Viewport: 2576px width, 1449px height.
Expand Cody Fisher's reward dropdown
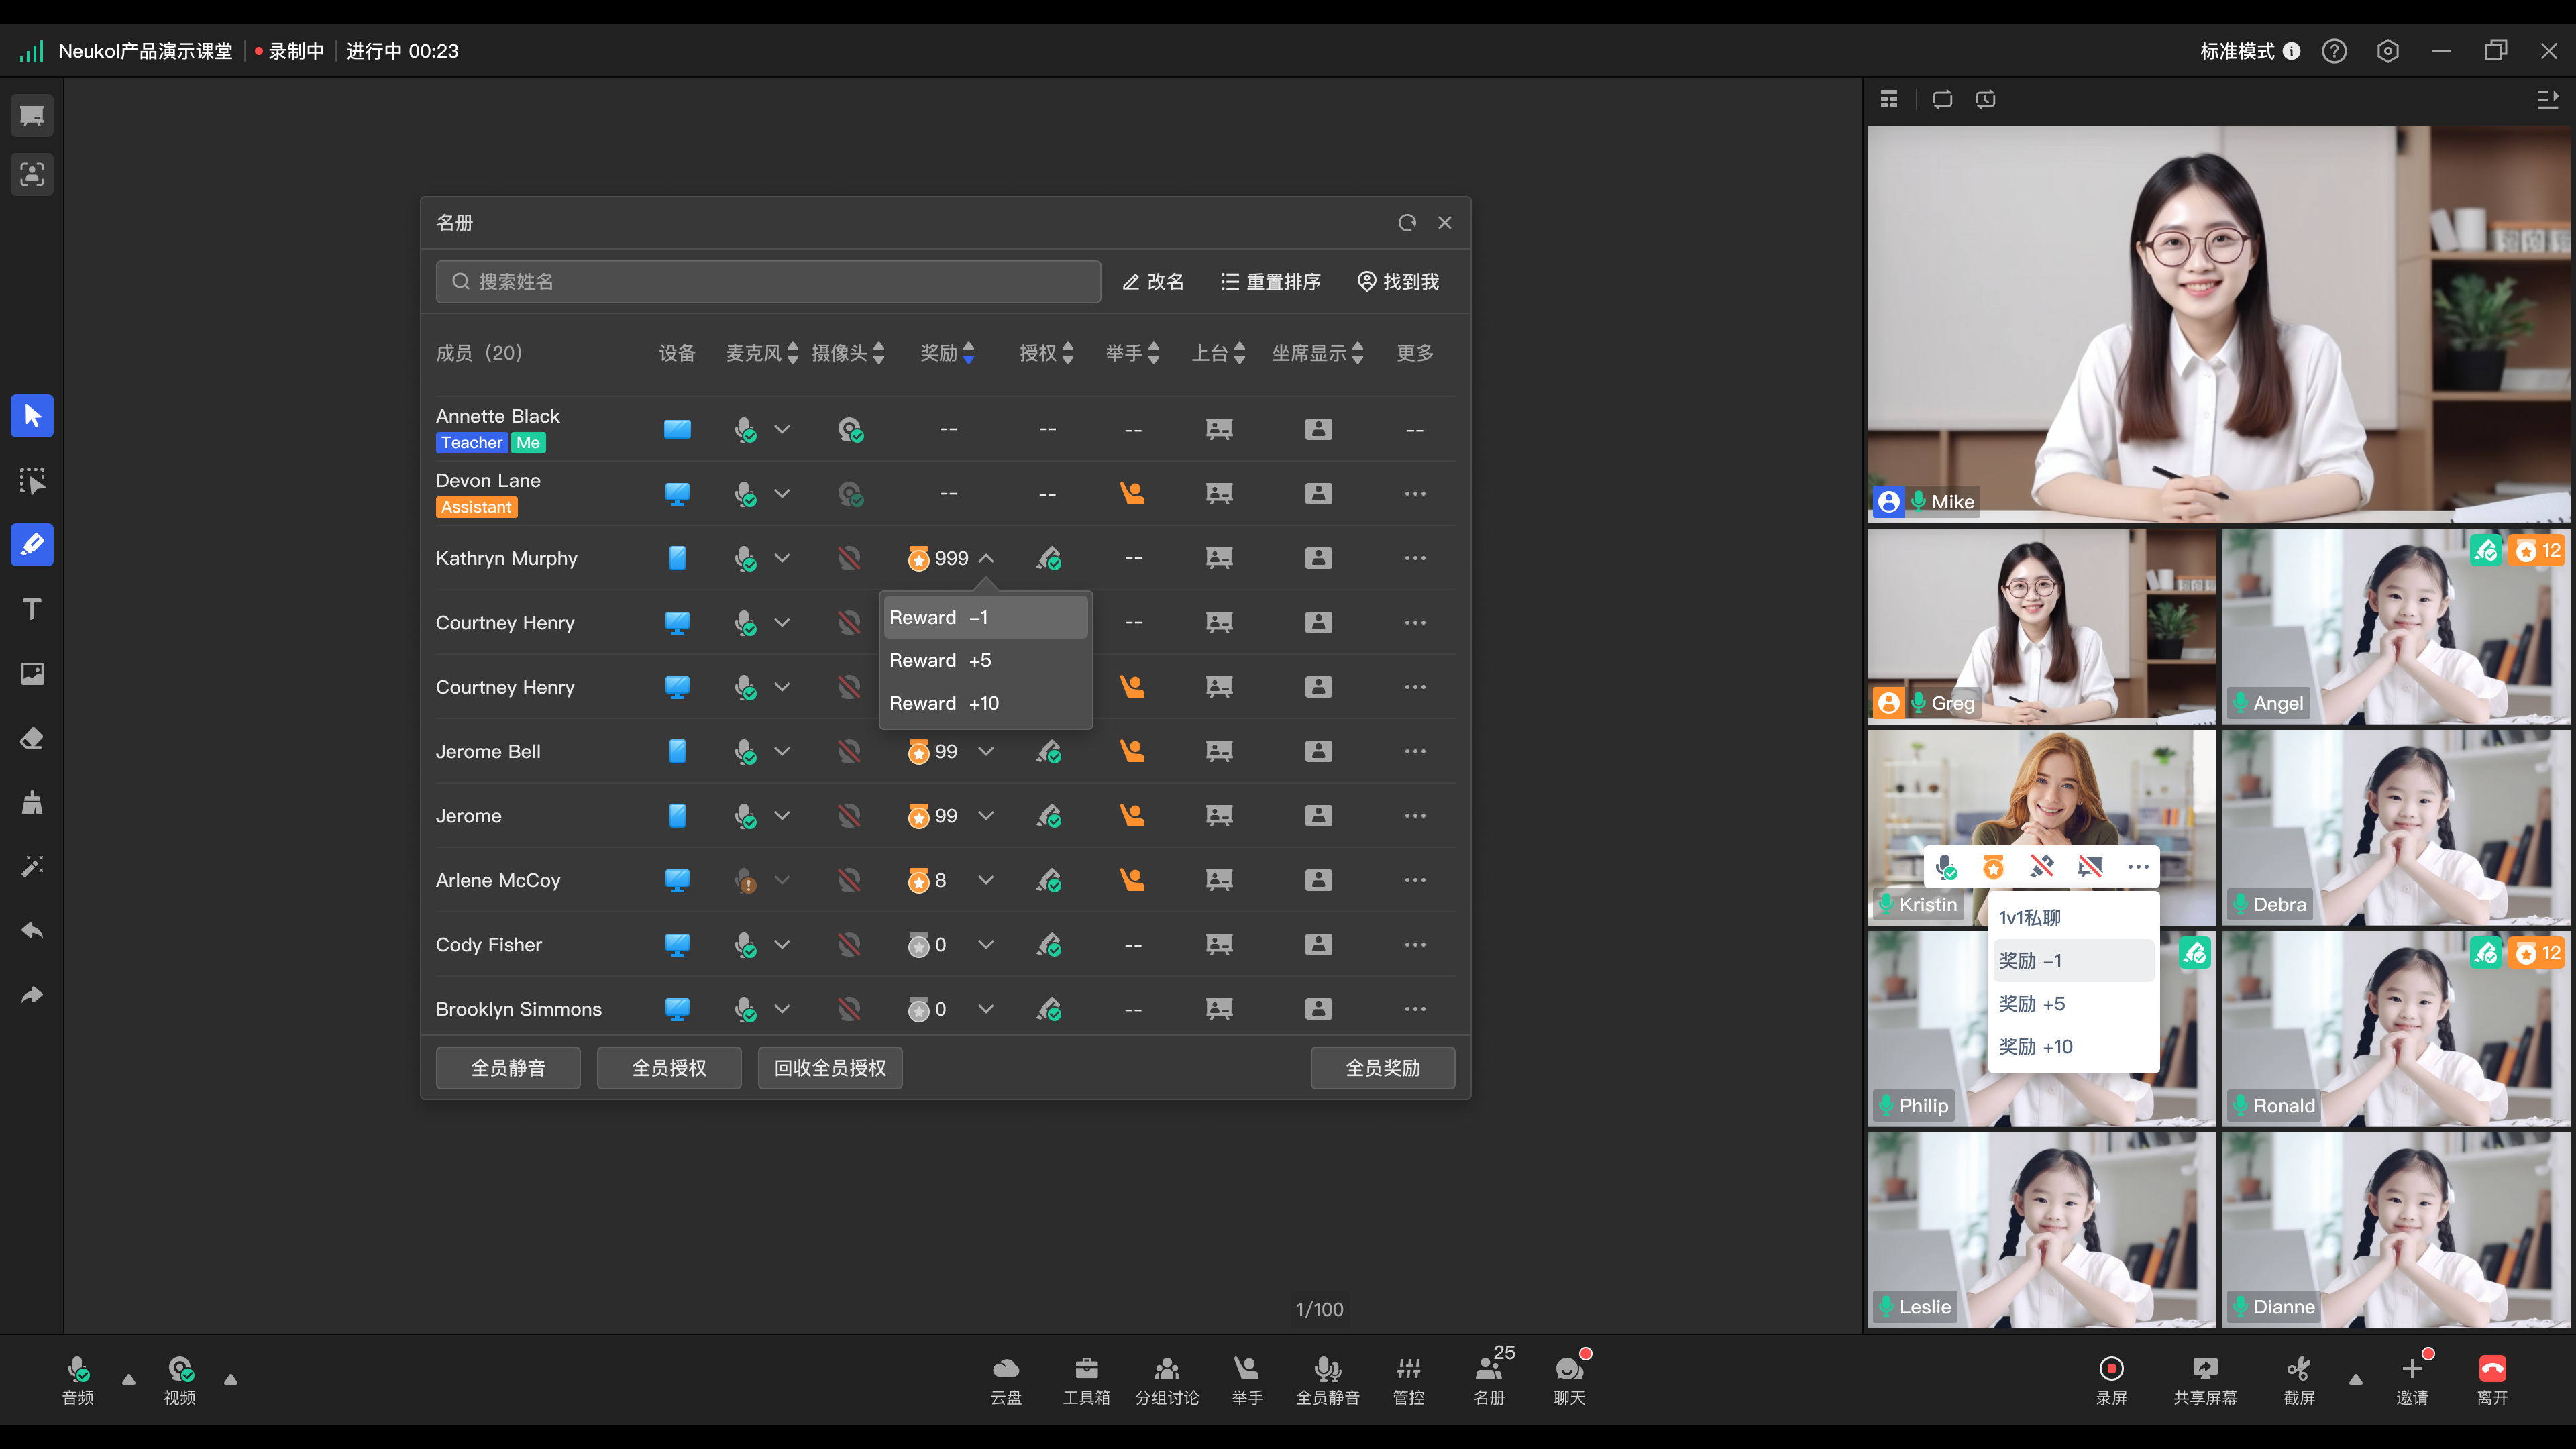click(986, 944)
